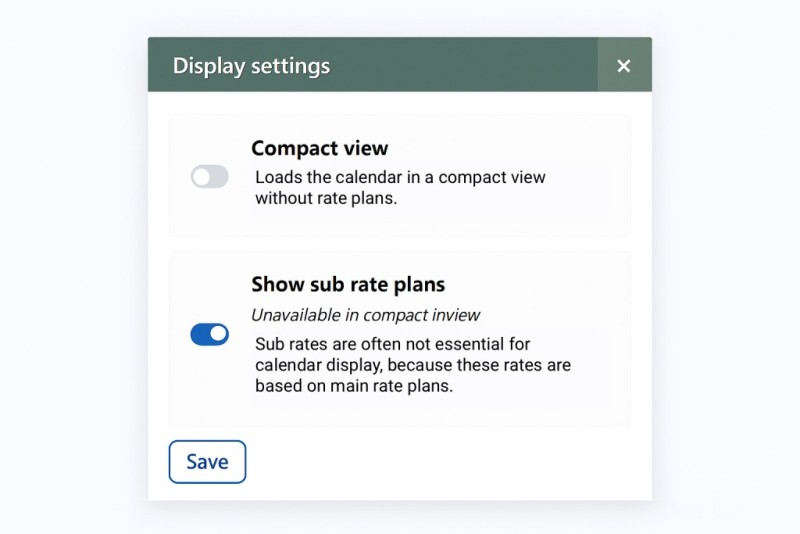Save the display settings
Image resolution: width=800 pixels, height=534 pixels.
207,462
